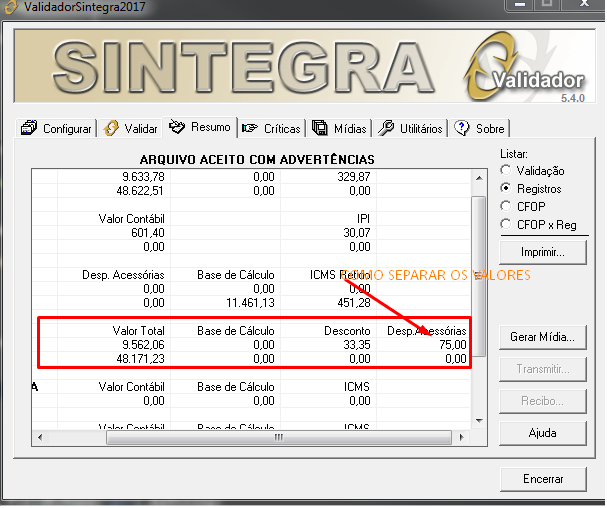Click the Configurar tab icon
Viewport: 607px width, 508px height.
click(x=29, y=127)
